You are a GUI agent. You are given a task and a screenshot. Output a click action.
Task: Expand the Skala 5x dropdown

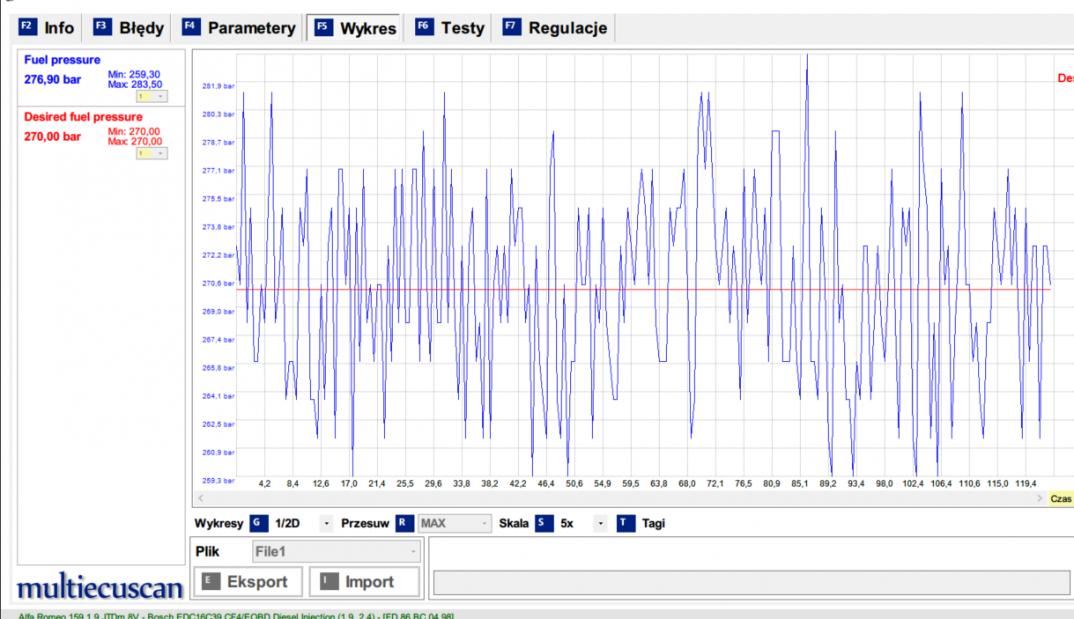coord(600,522)
